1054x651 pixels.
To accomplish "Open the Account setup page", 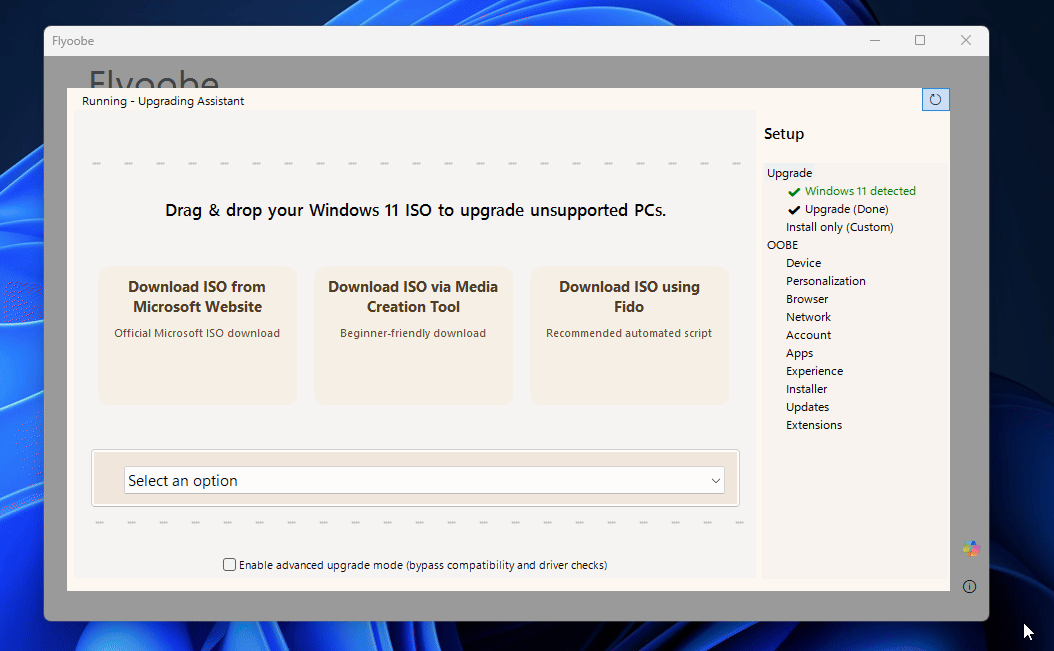I will [x=808, y=335].
